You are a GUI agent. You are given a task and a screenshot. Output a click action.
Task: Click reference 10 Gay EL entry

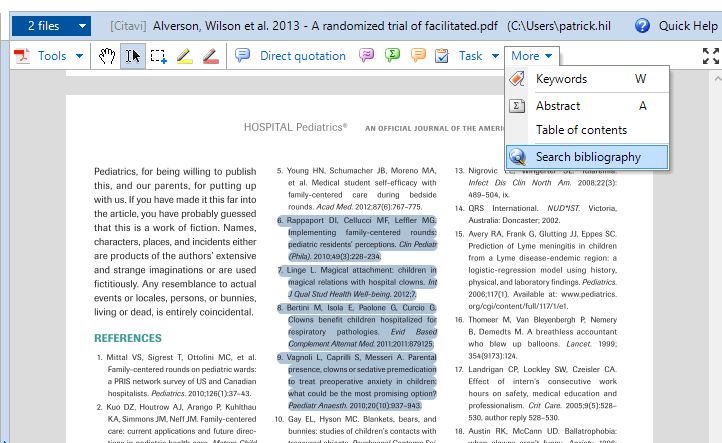click(x=355, y=428)
